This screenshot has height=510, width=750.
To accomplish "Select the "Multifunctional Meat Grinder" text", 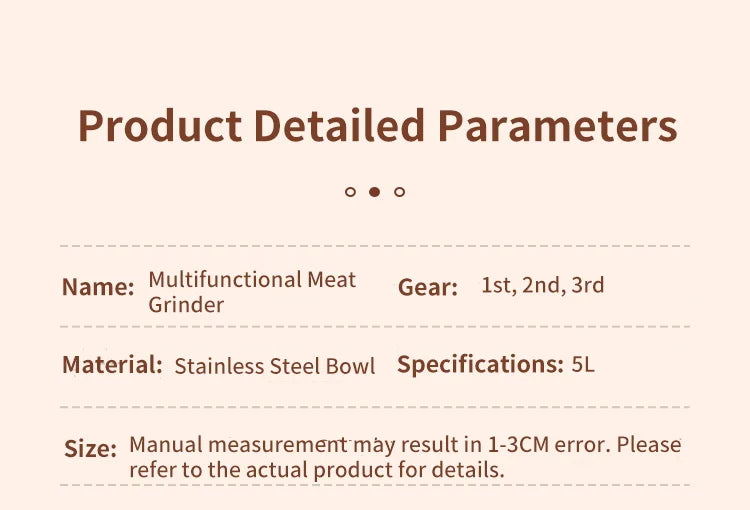I will 252,292.
